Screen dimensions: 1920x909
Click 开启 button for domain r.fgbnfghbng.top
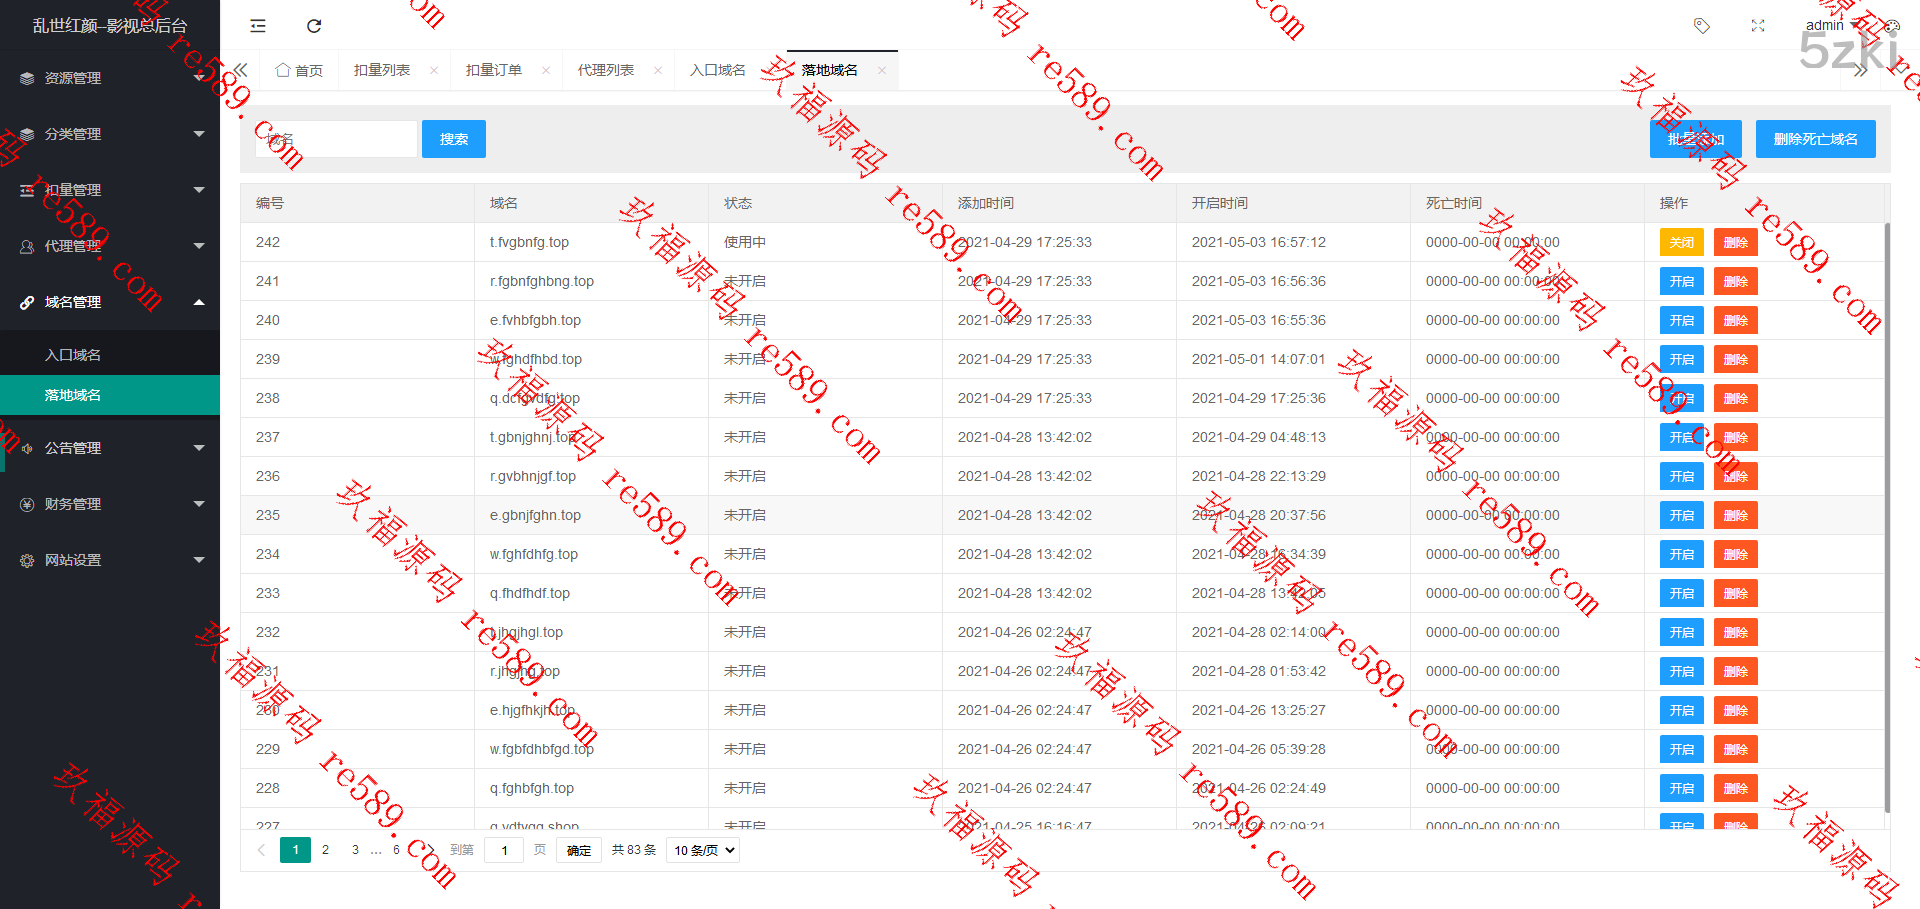[1681, 281]
